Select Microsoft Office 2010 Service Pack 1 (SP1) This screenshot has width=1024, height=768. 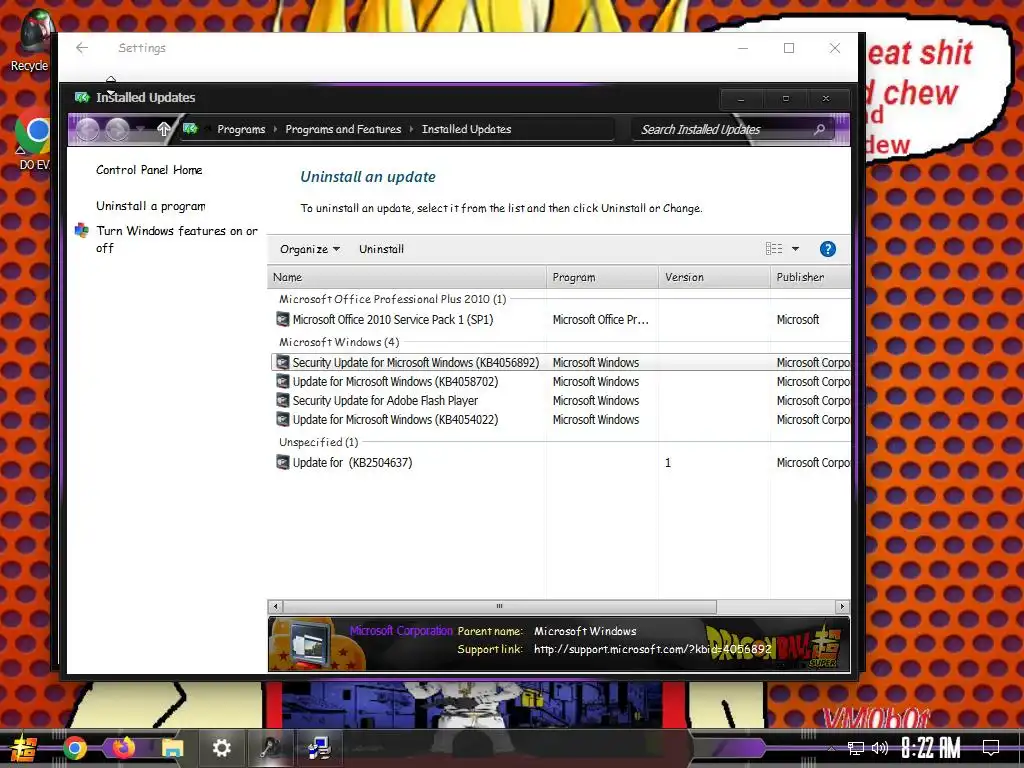pyautogui.click(x=392, y=319)
